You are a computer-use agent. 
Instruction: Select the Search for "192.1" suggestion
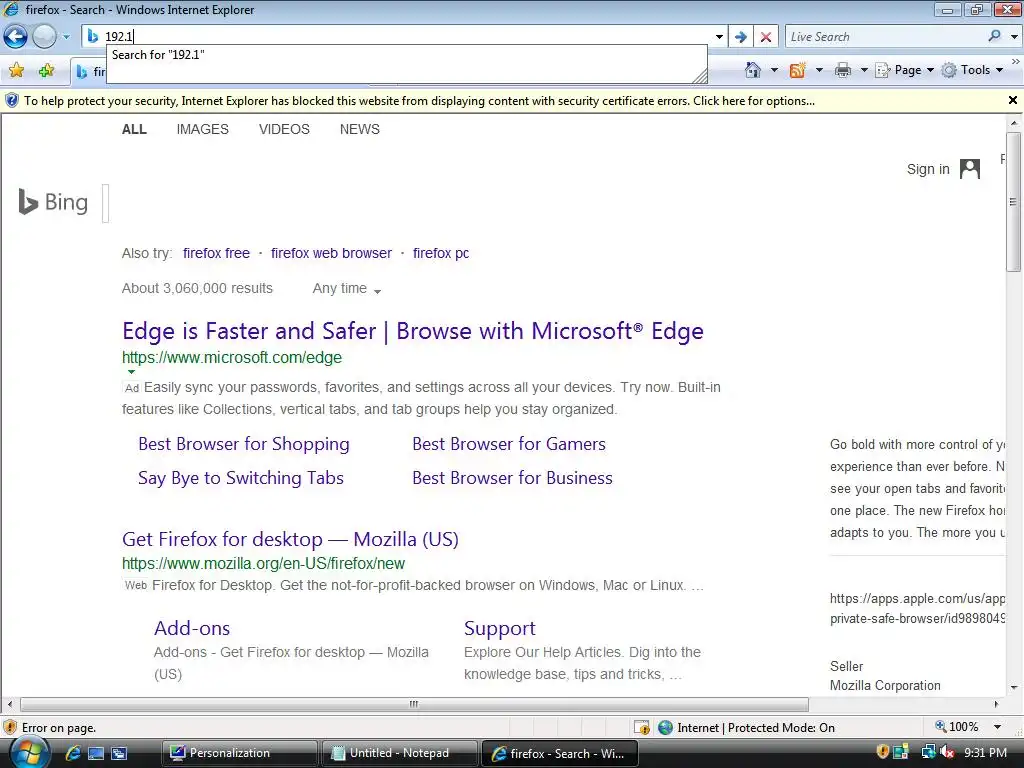158,55
